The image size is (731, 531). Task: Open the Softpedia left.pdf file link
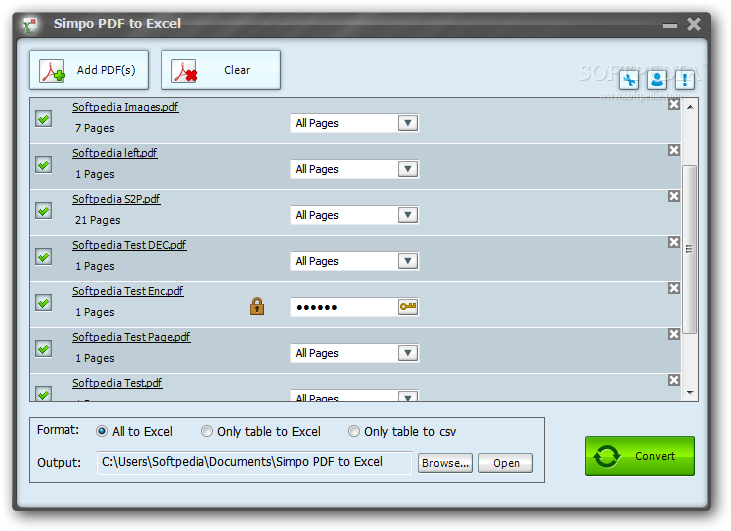coord(115,153)
